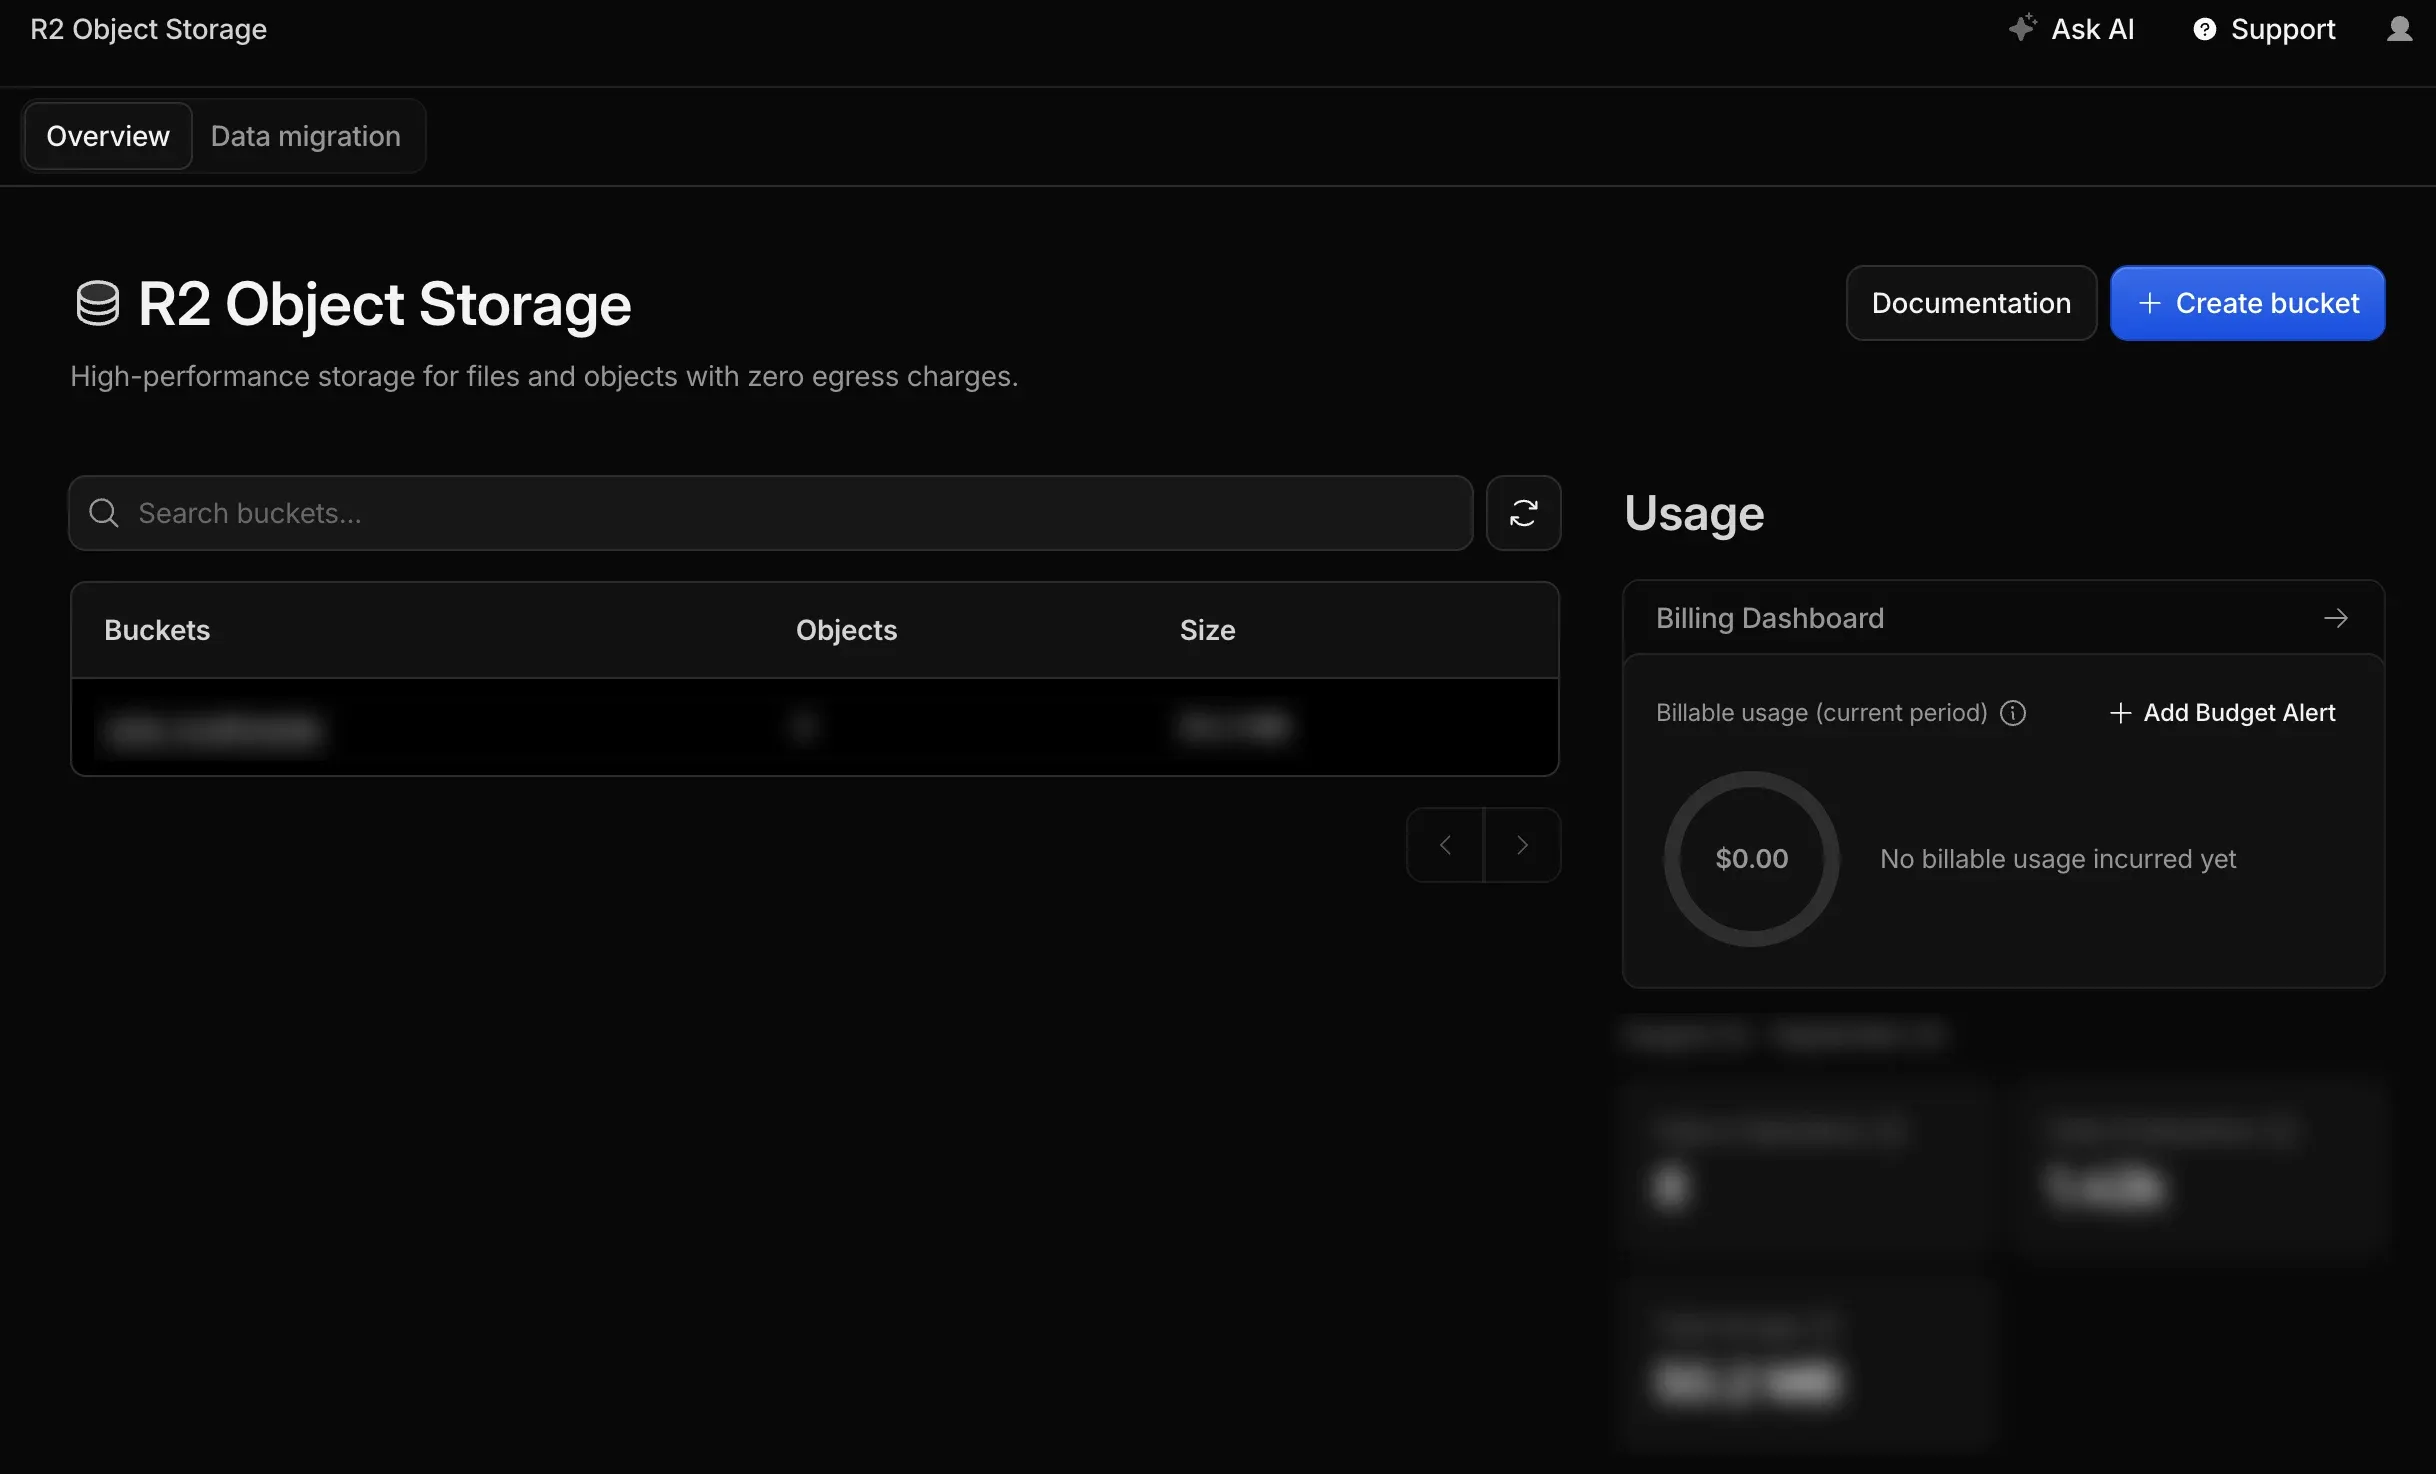Click the Create bucket button text
This screenshot has width=2436, height=1474.
2267,303
